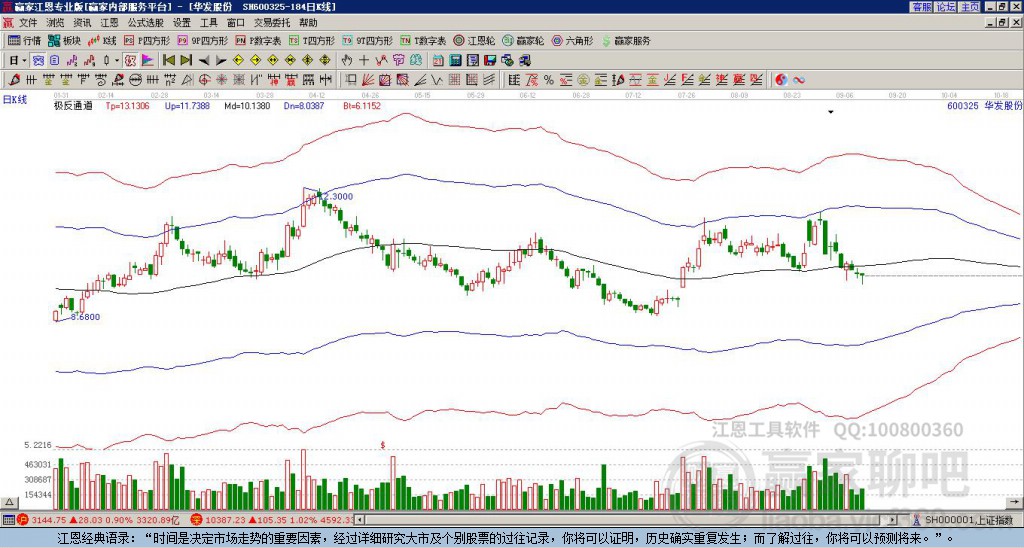Open the 赢家轮 wheel tool
Image resolution: width=1024 pixels, height=548 pixels.
(x=523, y=40)
